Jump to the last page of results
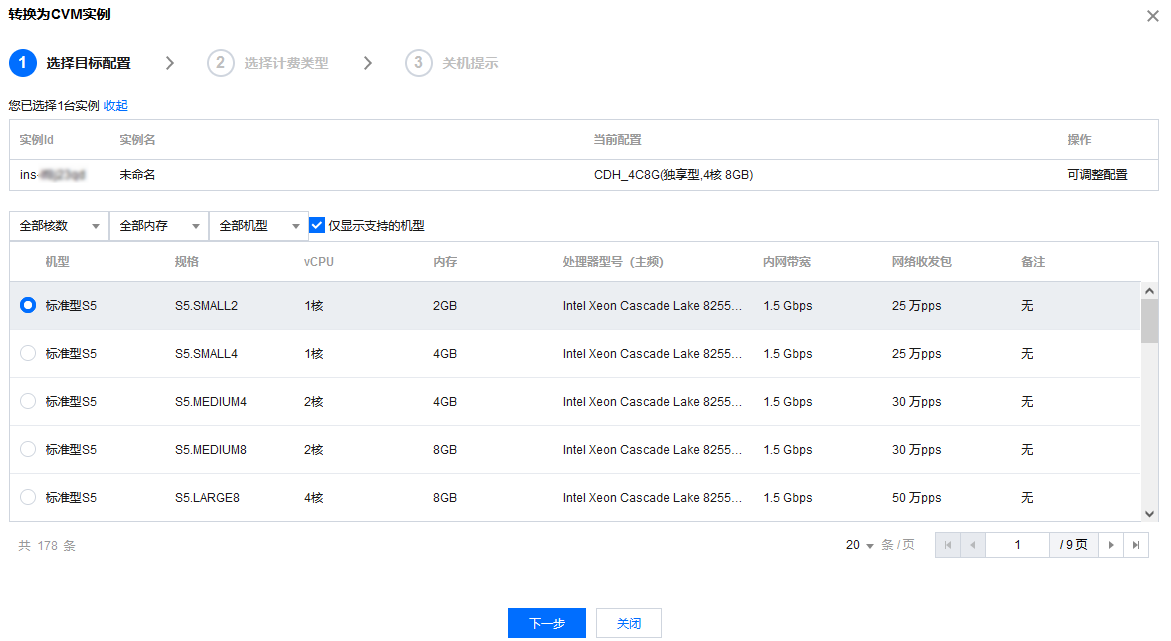Image resolution: width=1171 pixels, height=641 pixels. (1136, 545)
